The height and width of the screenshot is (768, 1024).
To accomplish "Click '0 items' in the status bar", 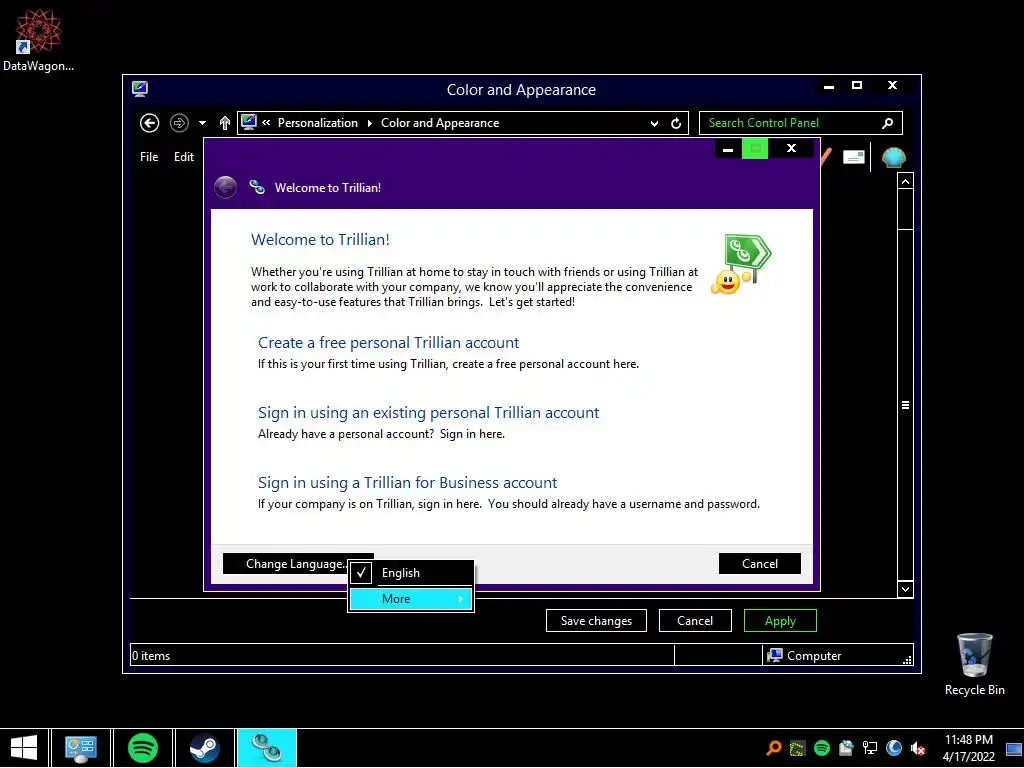I will [x=151, y=656].
